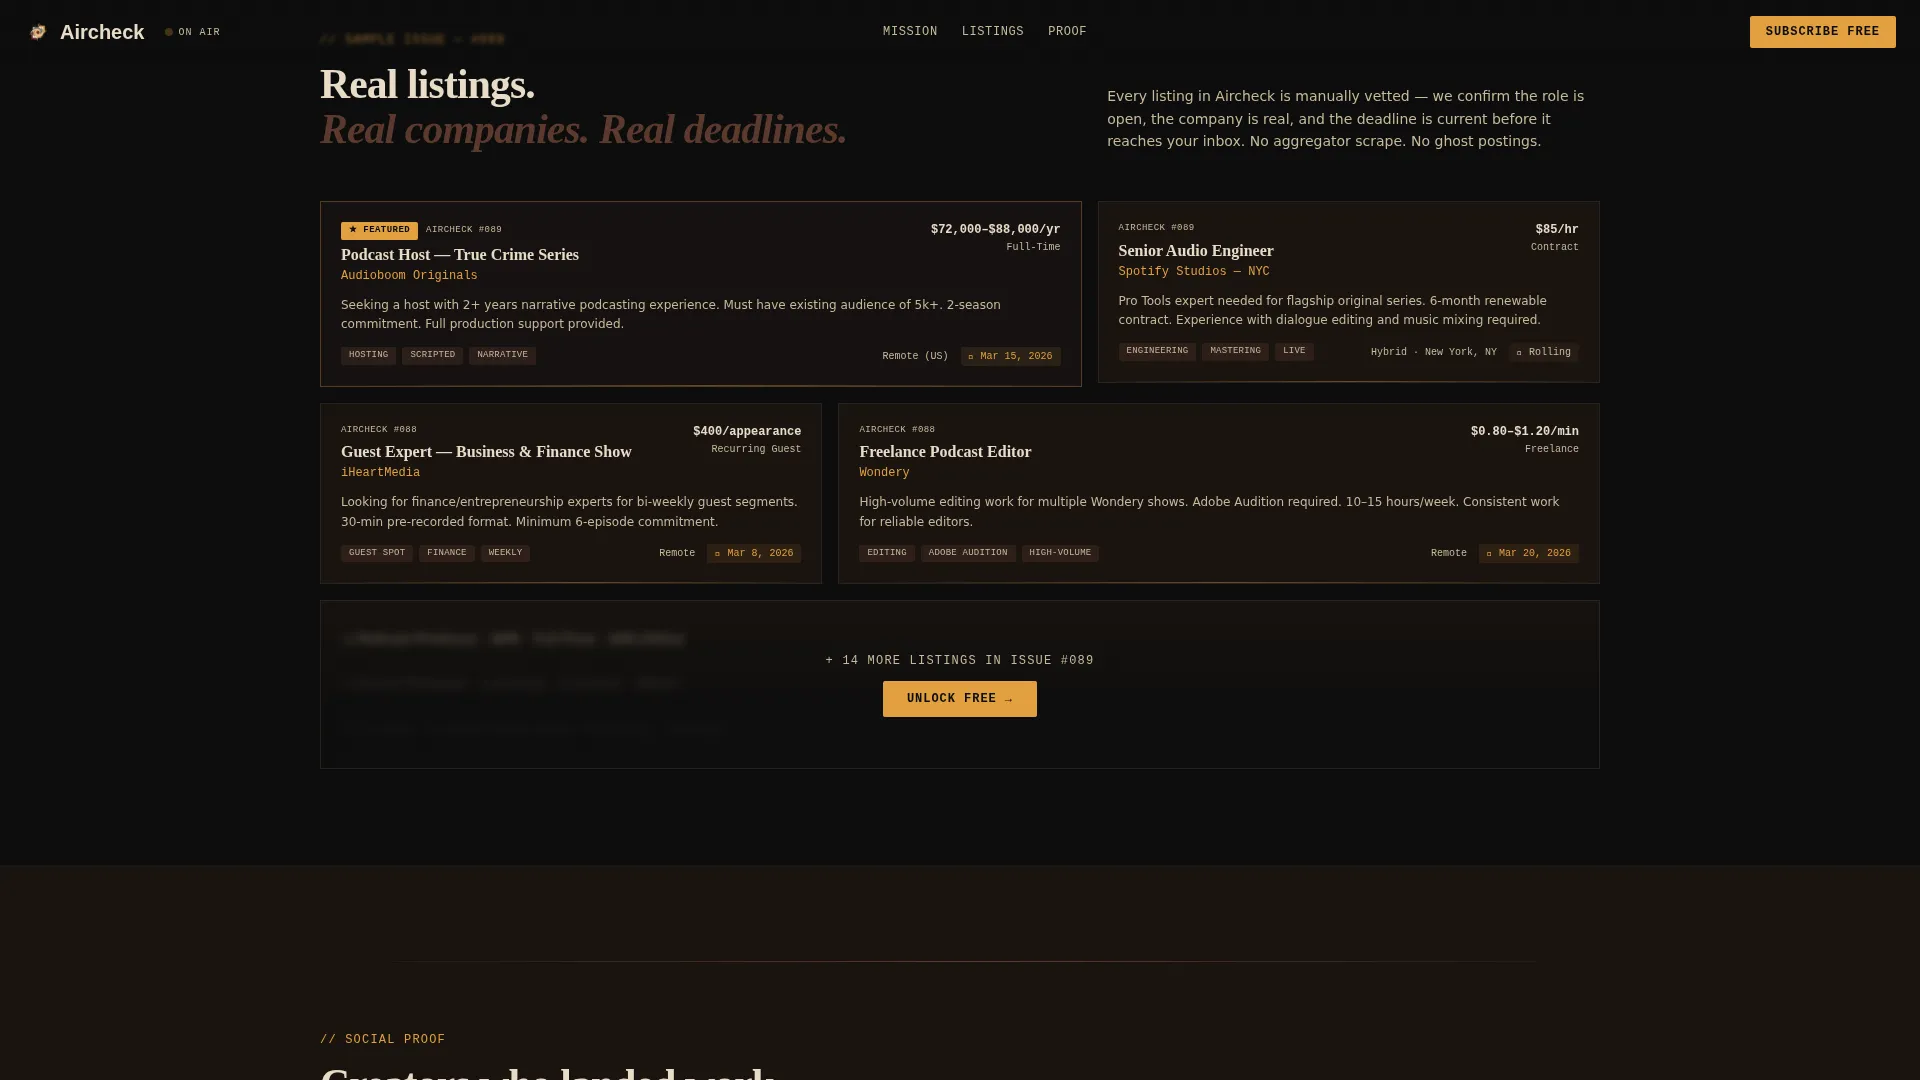Click the Aircheck logo icon

pyautogui.click(x=38, y=32)
